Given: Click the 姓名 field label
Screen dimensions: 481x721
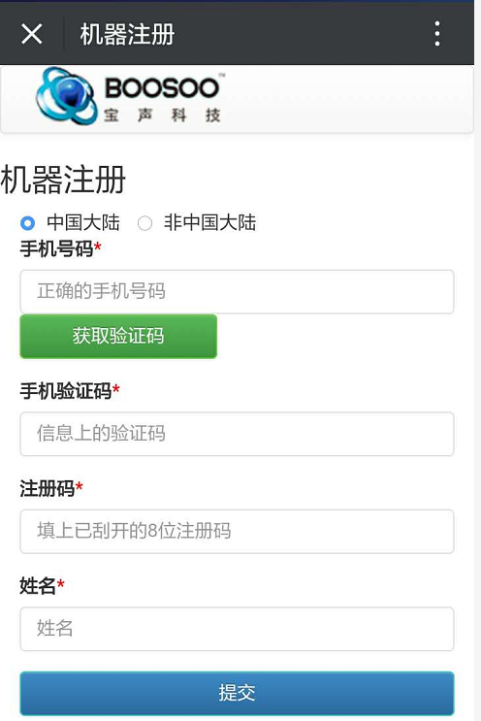Looking at the screenshot, I should pyautogui.click(x=38, y=586).
